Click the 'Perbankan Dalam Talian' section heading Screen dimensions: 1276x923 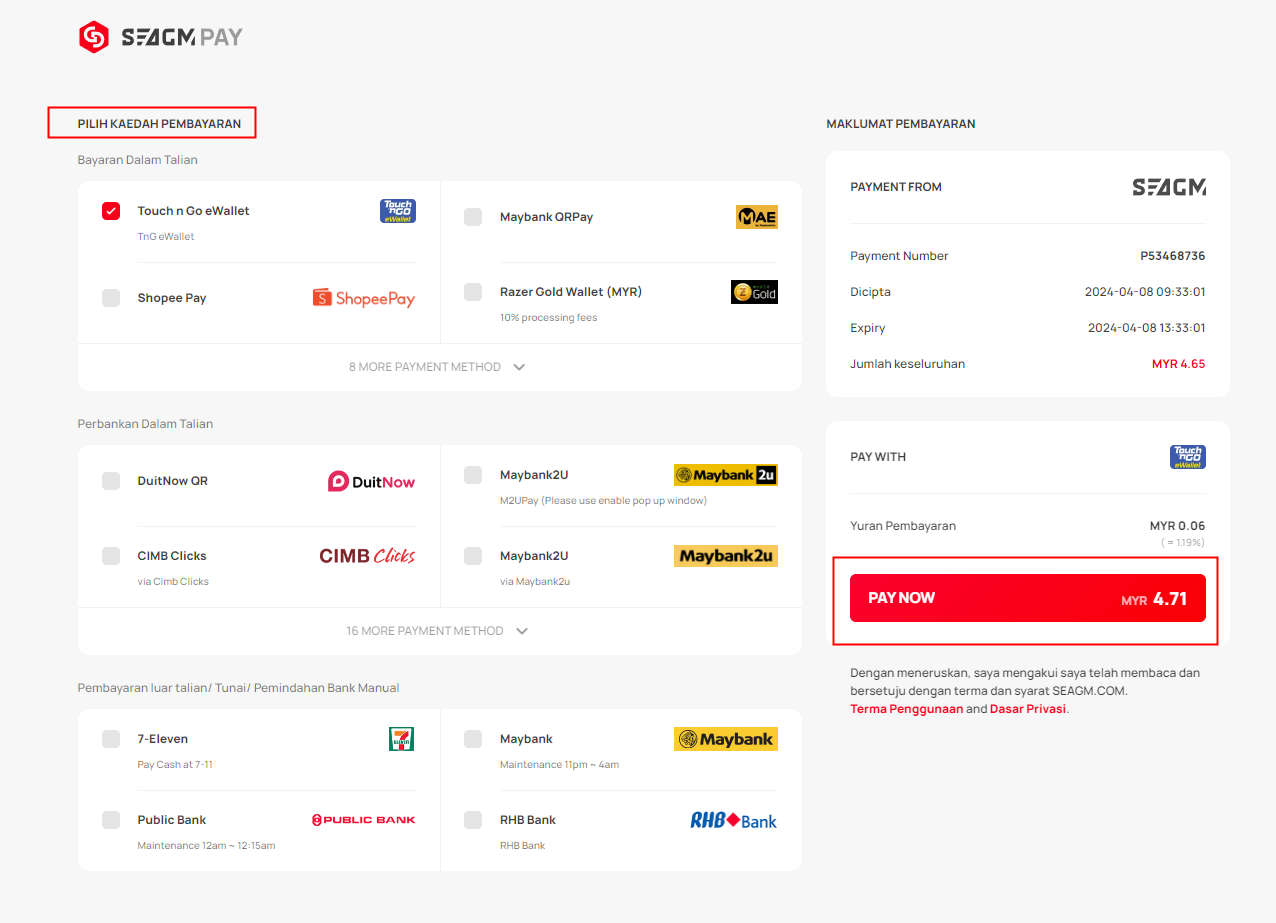(145, 424)
